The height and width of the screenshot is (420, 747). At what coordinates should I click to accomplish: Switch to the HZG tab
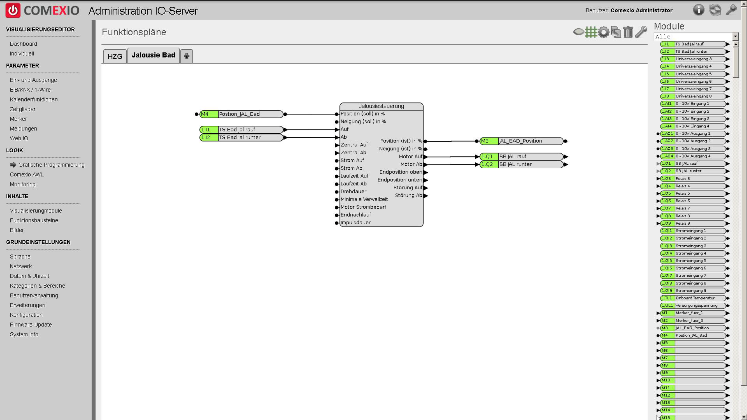pyautogui.click(x=115, y=56)
